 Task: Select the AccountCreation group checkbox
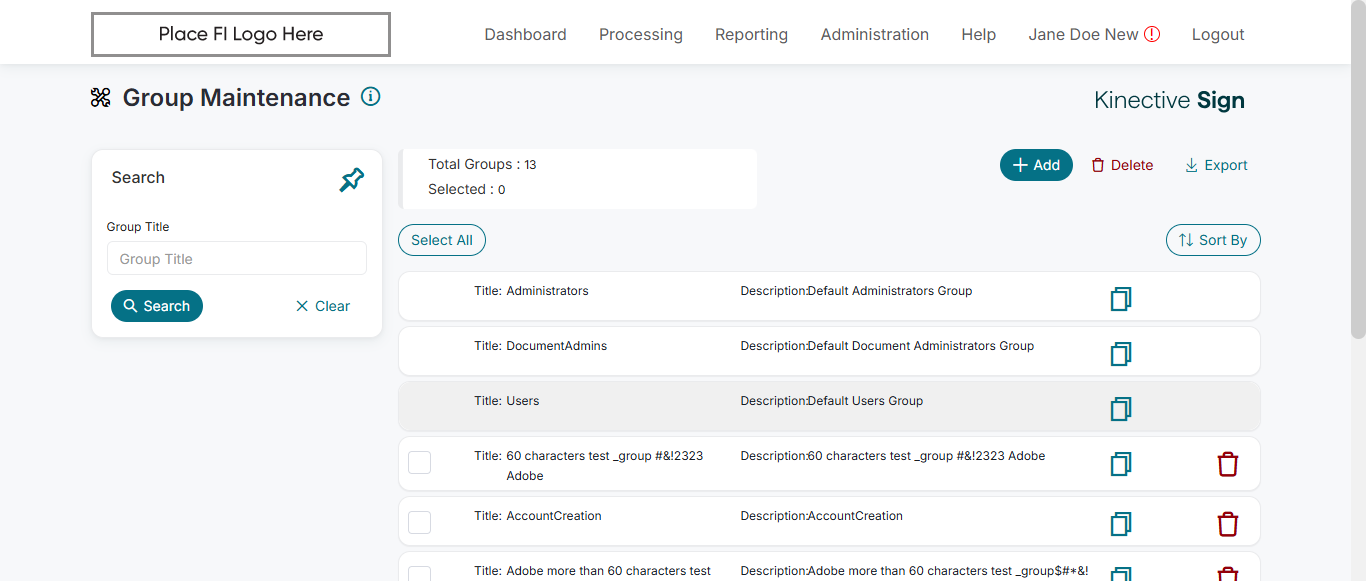pyautogui.click(x=420, y=522)
